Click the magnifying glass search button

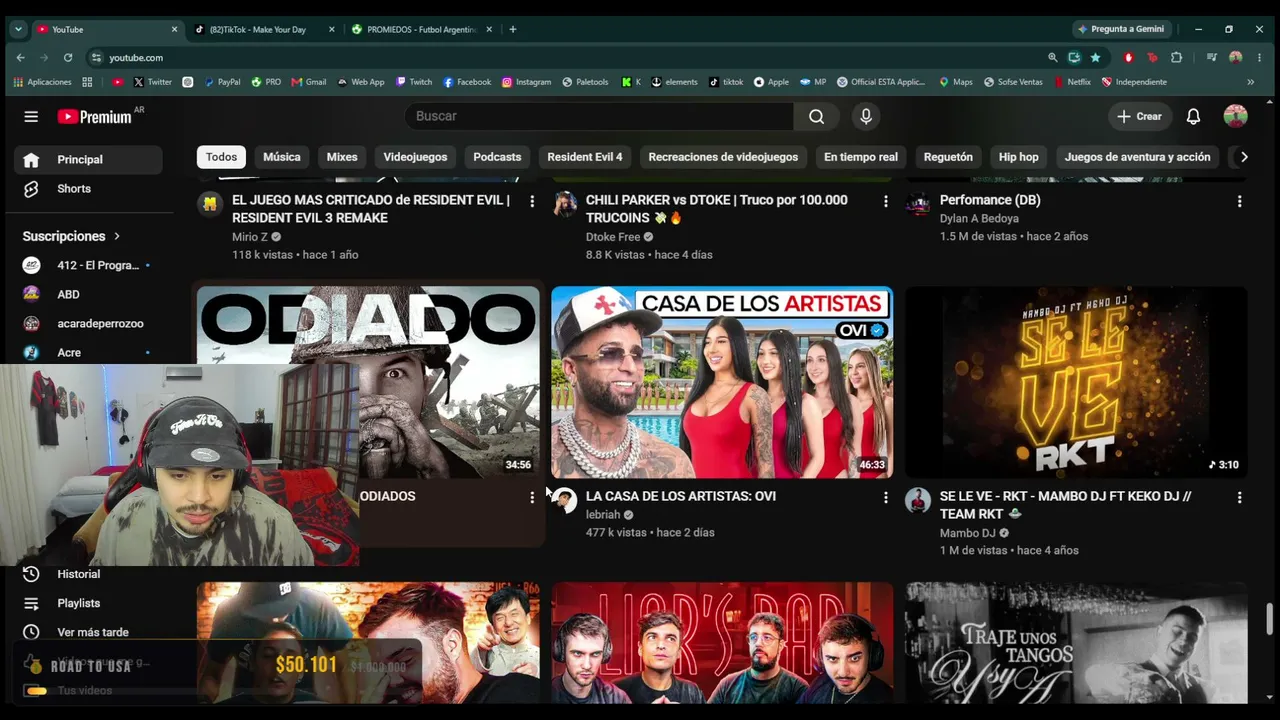tap(816, 117)
